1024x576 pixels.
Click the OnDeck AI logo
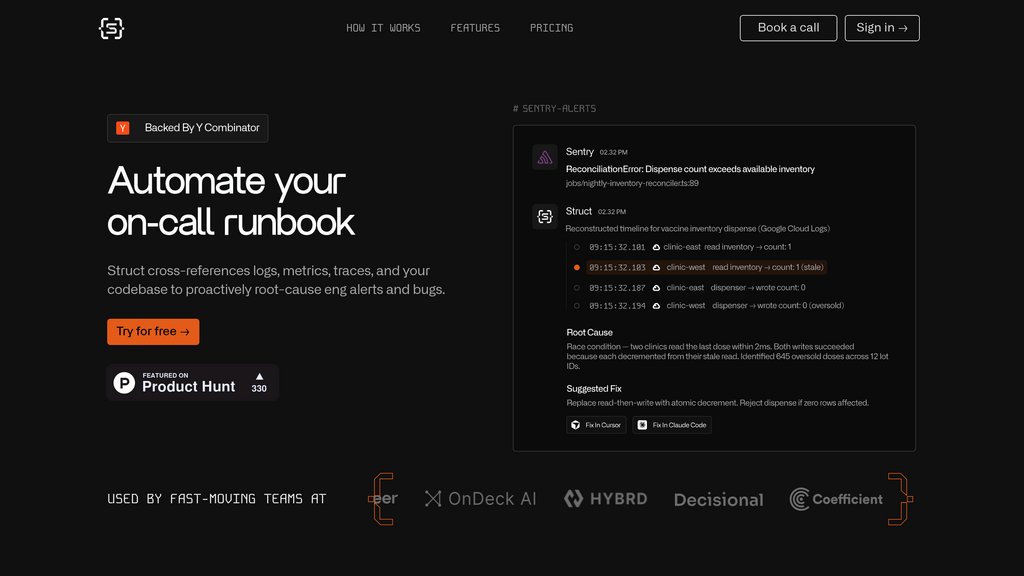480,498
